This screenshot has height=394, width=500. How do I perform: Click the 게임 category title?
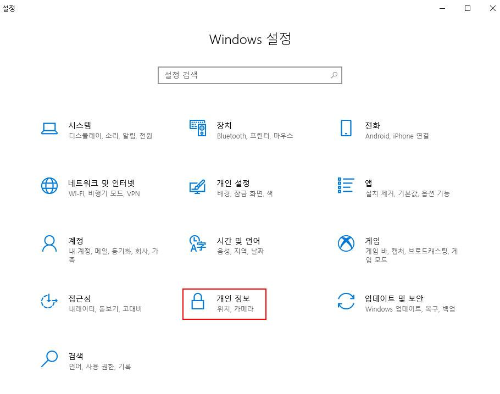372,241
